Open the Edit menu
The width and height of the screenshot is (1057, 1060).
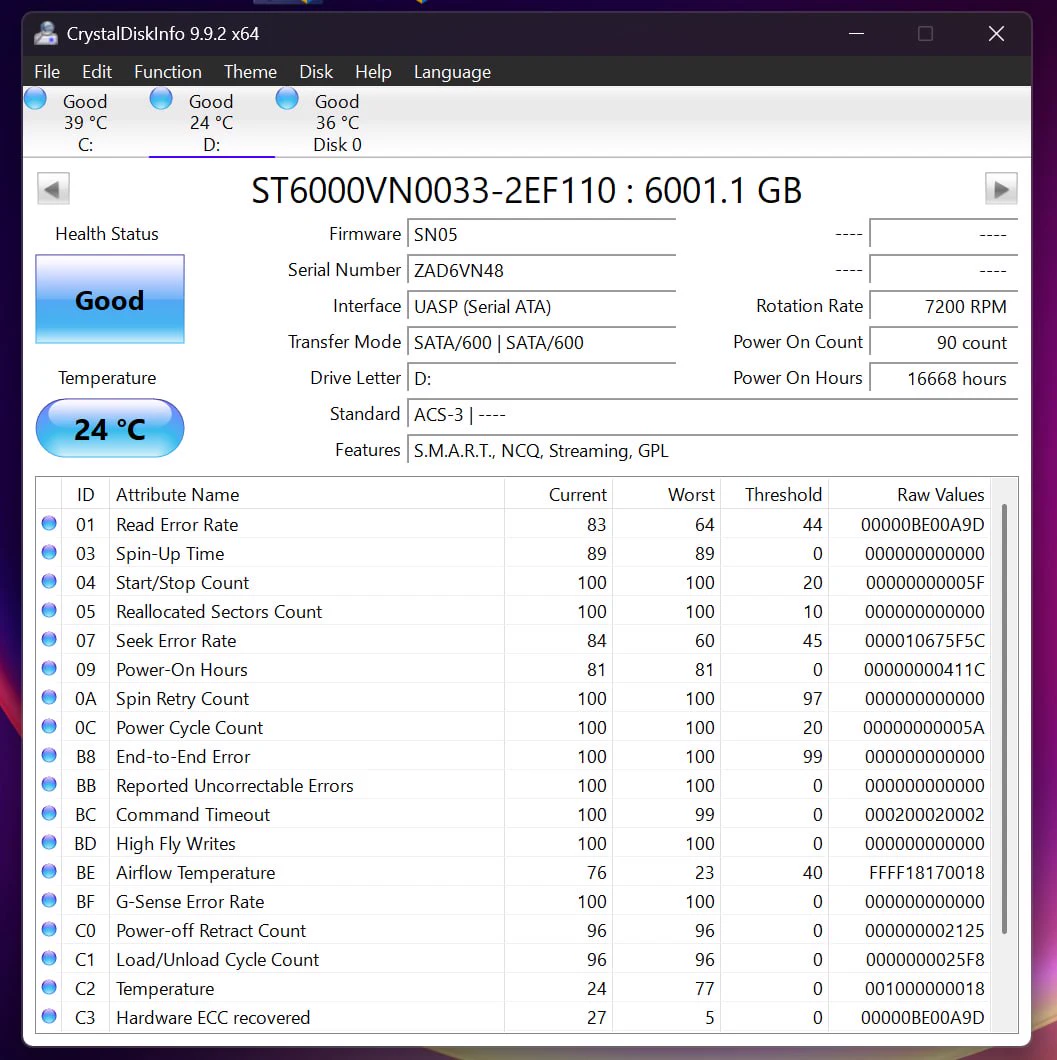(97, 72)
